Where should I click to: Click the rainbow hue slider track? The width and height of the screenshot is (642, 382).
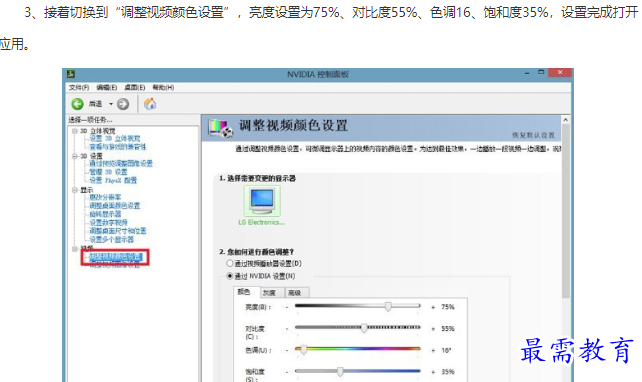[x=357, y=349]
